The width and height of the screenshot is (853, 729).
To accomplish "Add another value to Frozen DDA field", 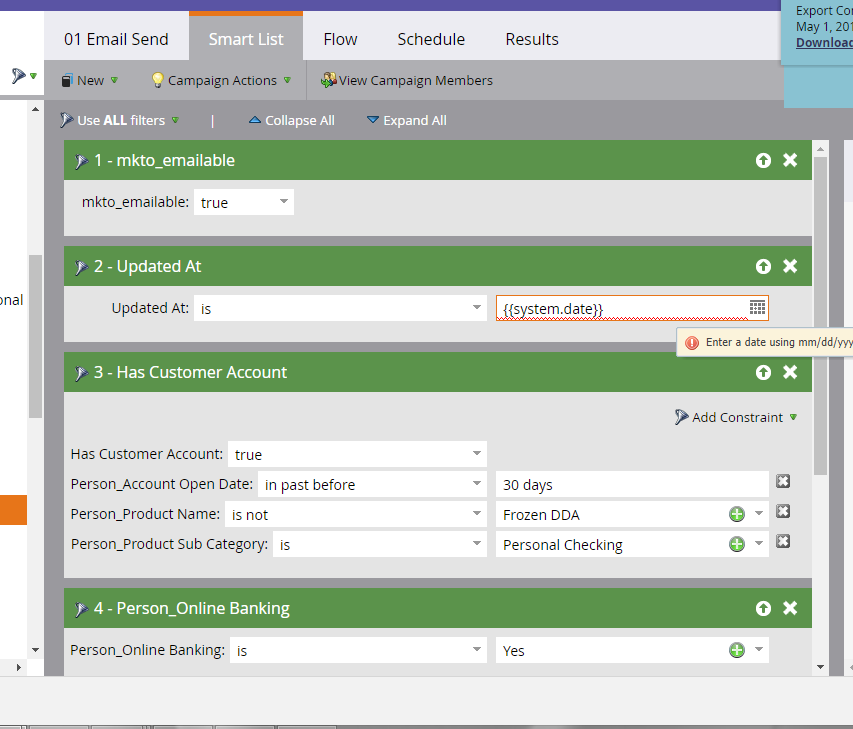I will [737, 514].
